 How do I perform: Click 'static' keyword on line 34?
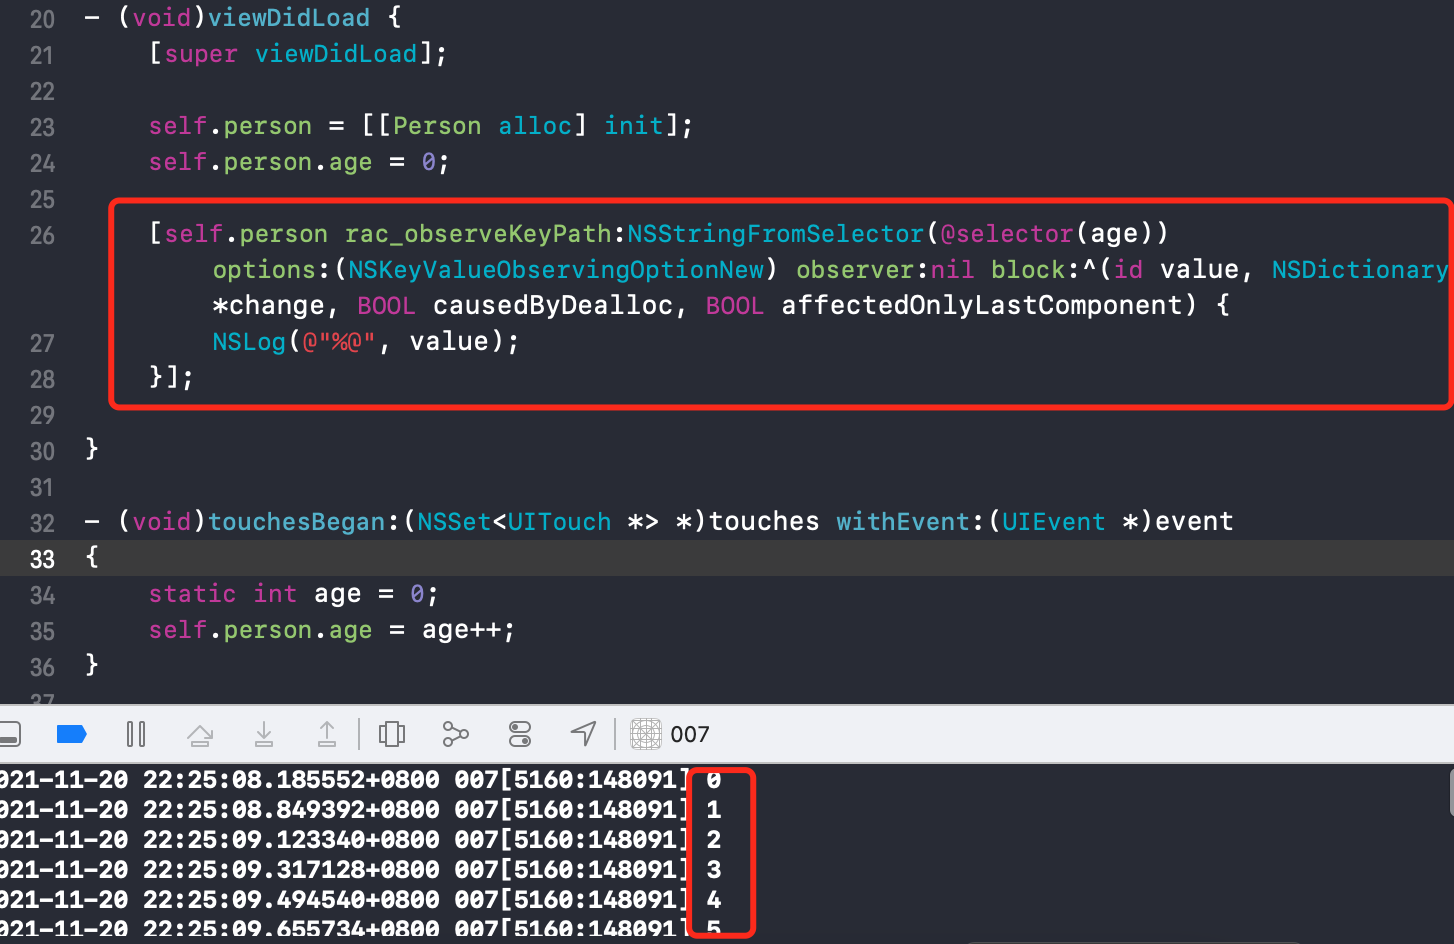pyautogui.click(x=193, y=594)
